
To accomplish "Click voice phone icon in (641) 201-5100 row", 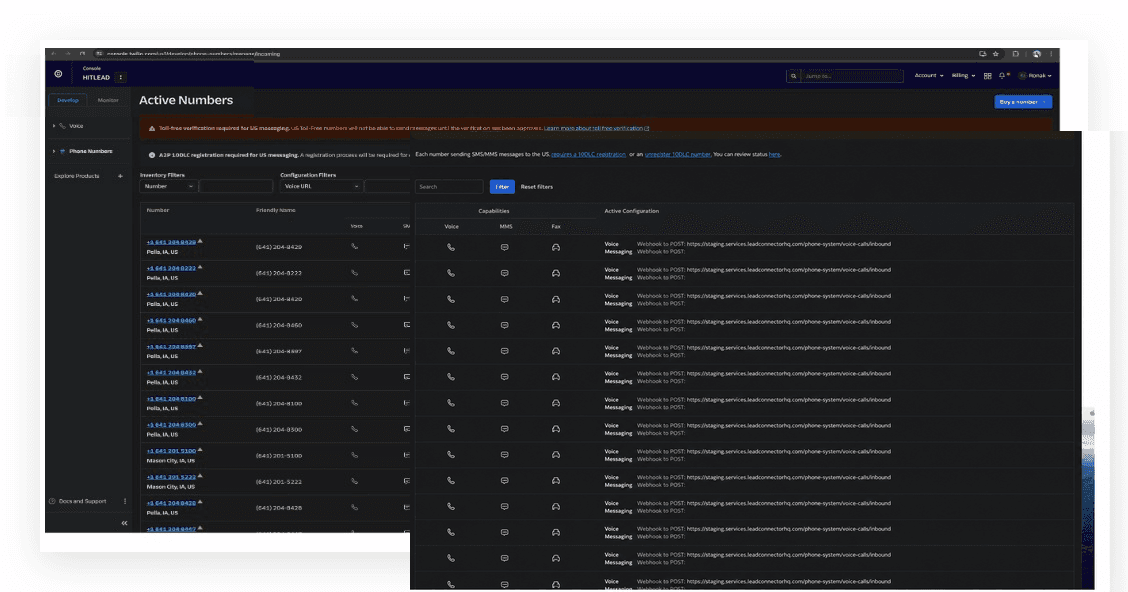I will [354, 455].
